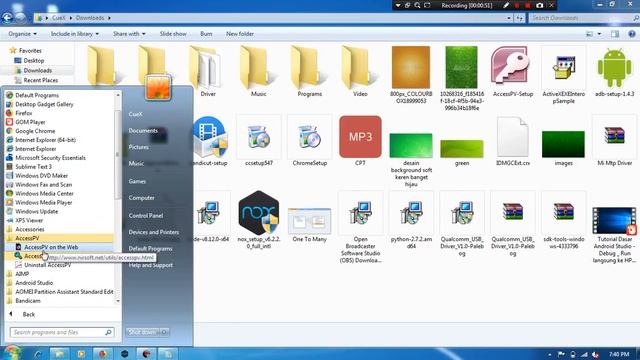Open the Programs folder
The width and height of the screenshot is (640, 360).
click(309, 71)
